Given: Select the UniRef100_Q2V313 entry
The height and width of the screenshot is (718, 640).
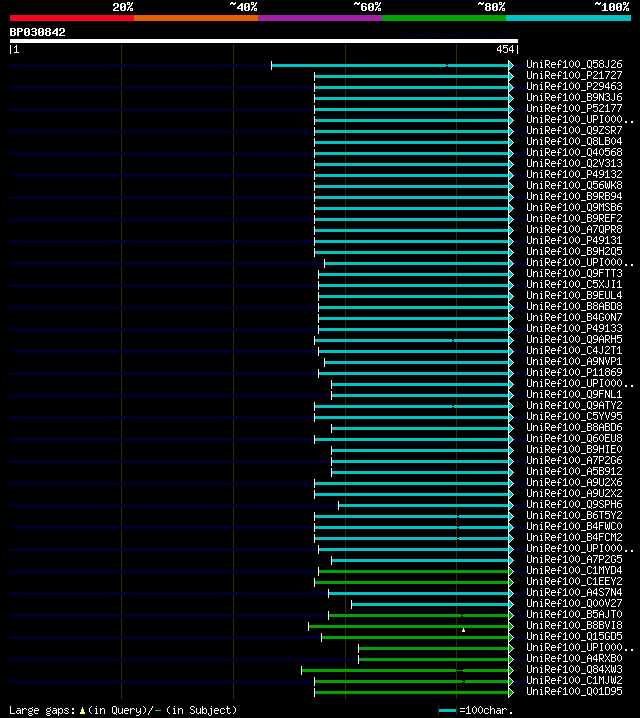Looking at the screenshot, I should (574, 163).
